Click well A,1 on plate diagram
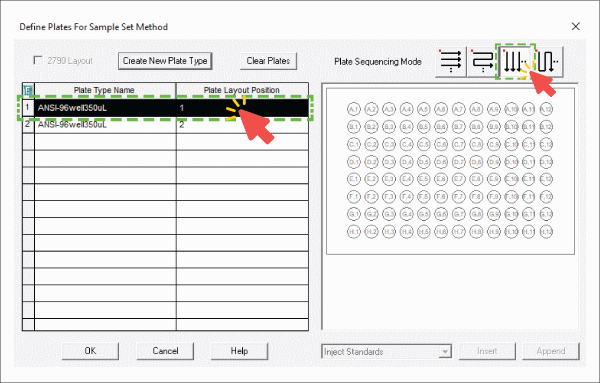Viewport: 600px width, 383px height. coord(354,109)
